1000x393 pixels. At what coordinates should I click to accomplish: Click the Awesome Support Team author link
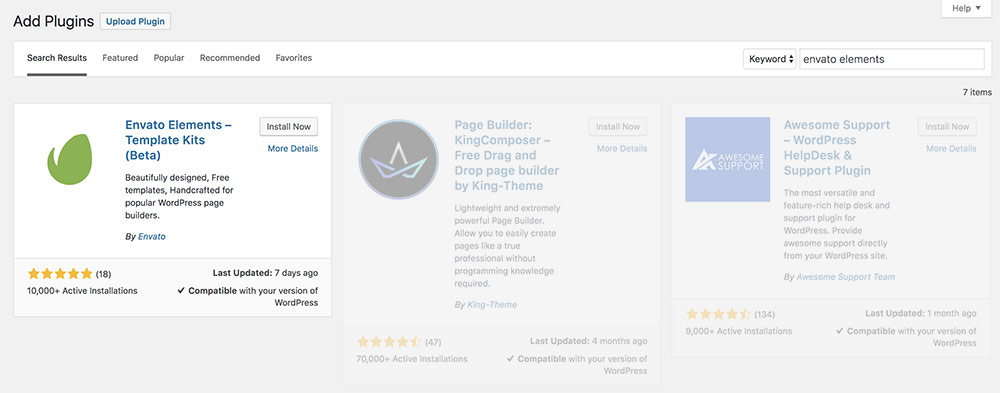tap(846, 277)
